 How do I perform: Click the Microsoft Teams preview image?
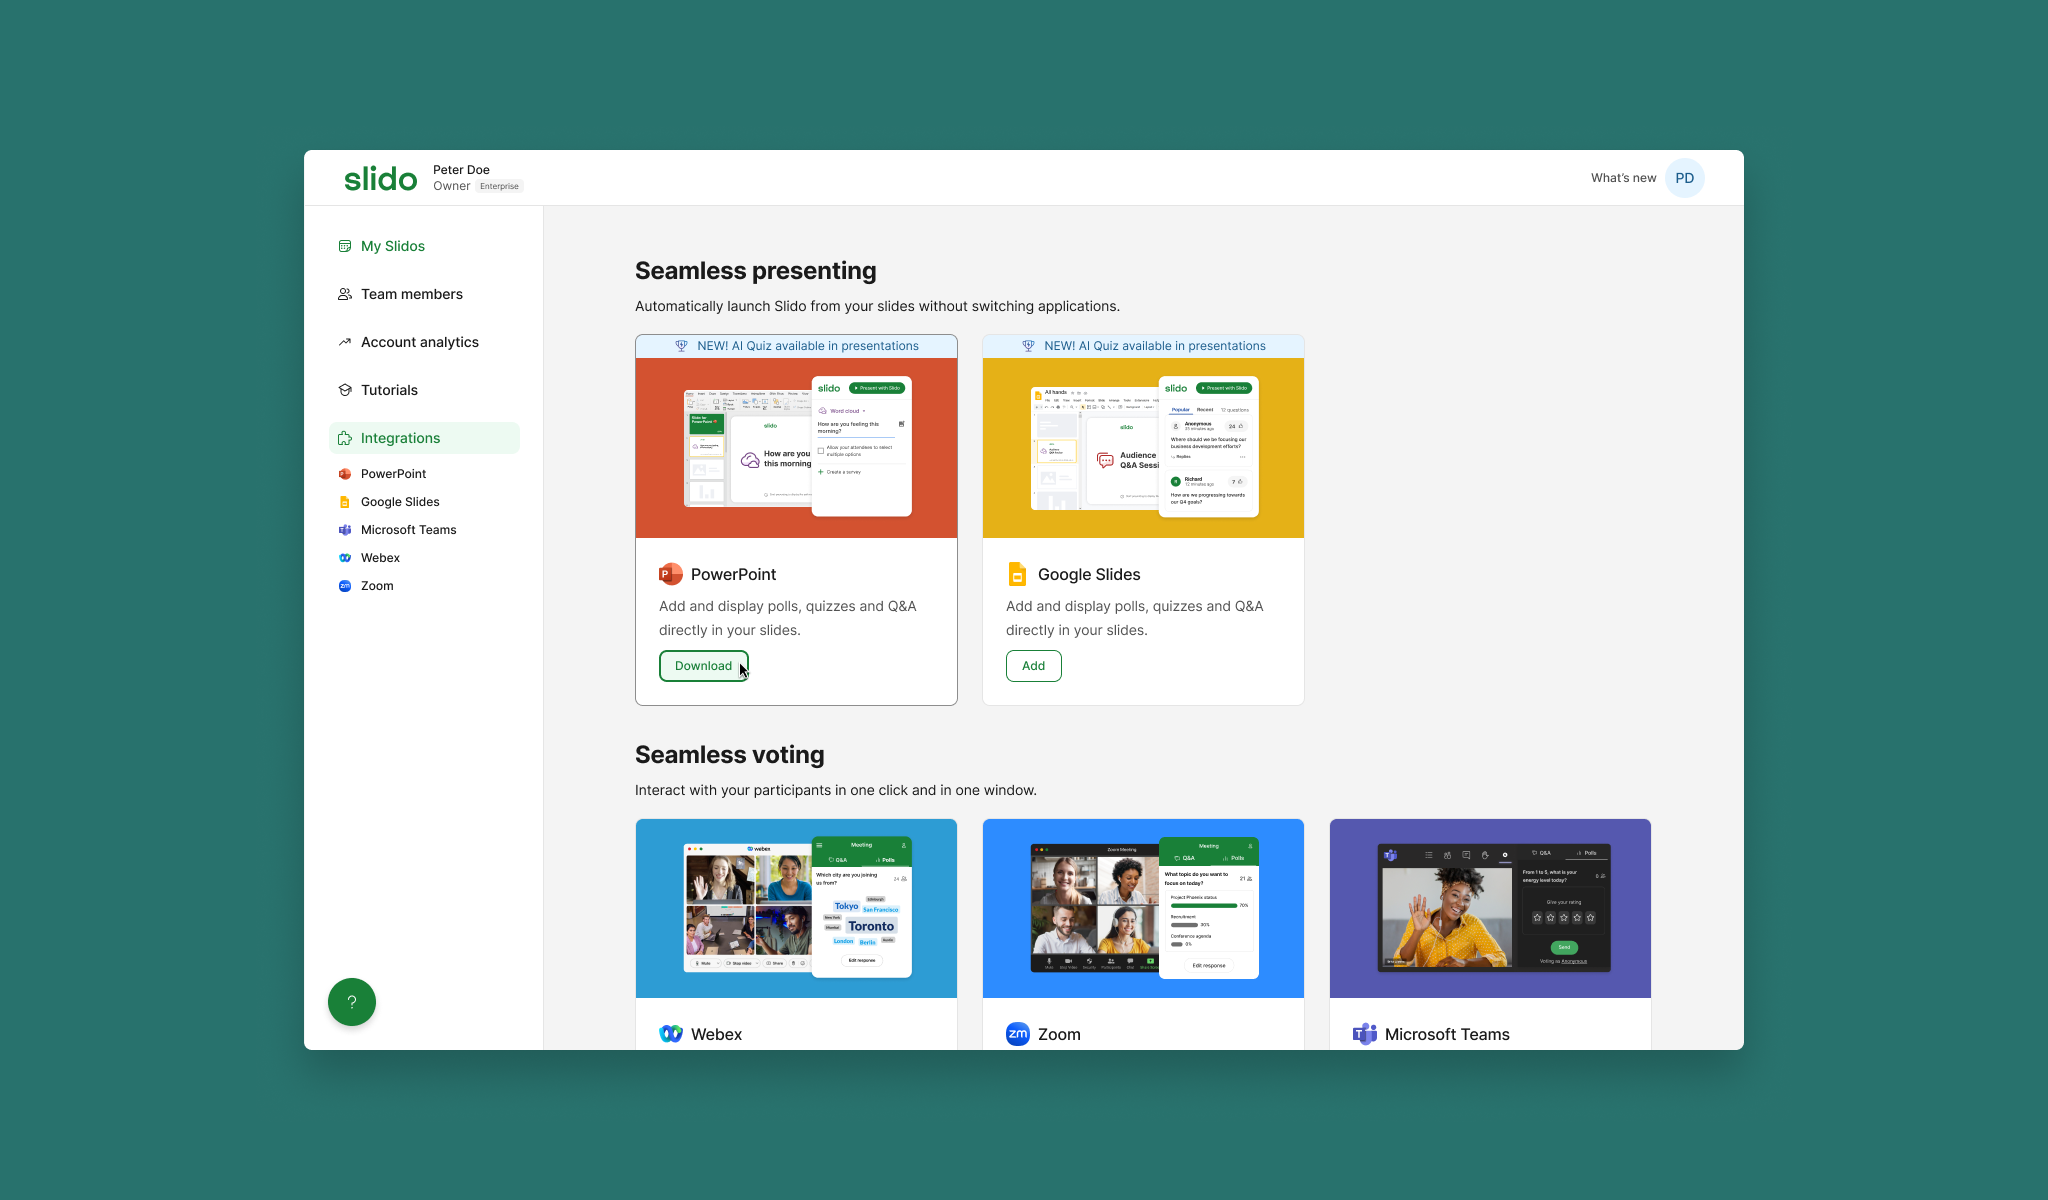[1490, 908]
